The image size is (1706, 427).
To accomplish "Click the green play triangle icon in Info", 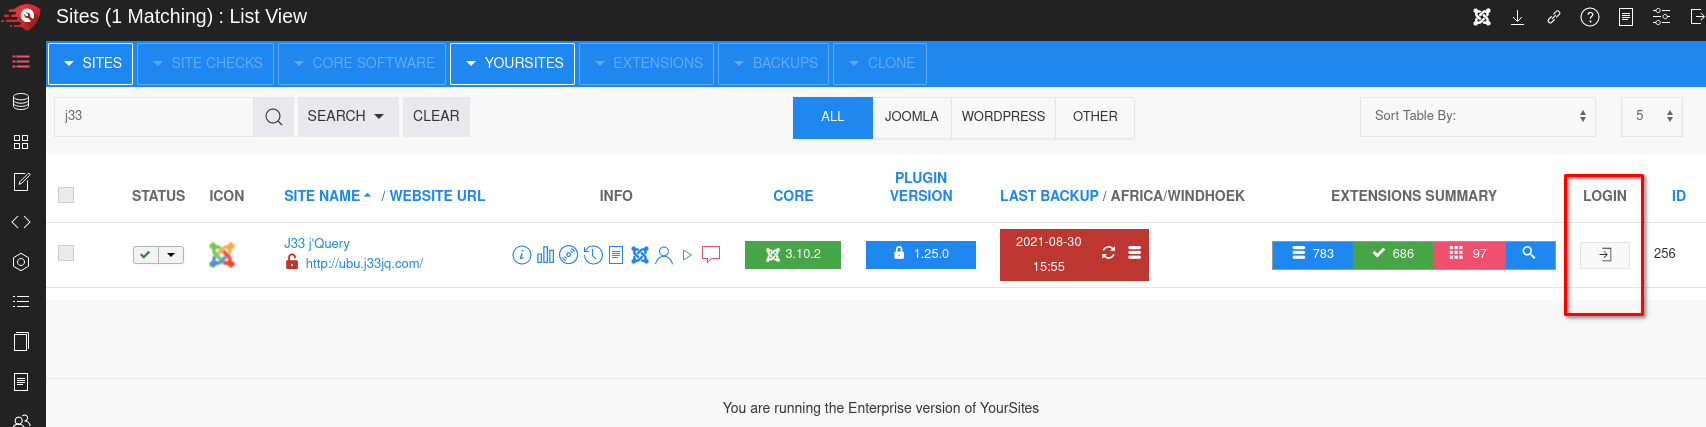I will (687, 255).
